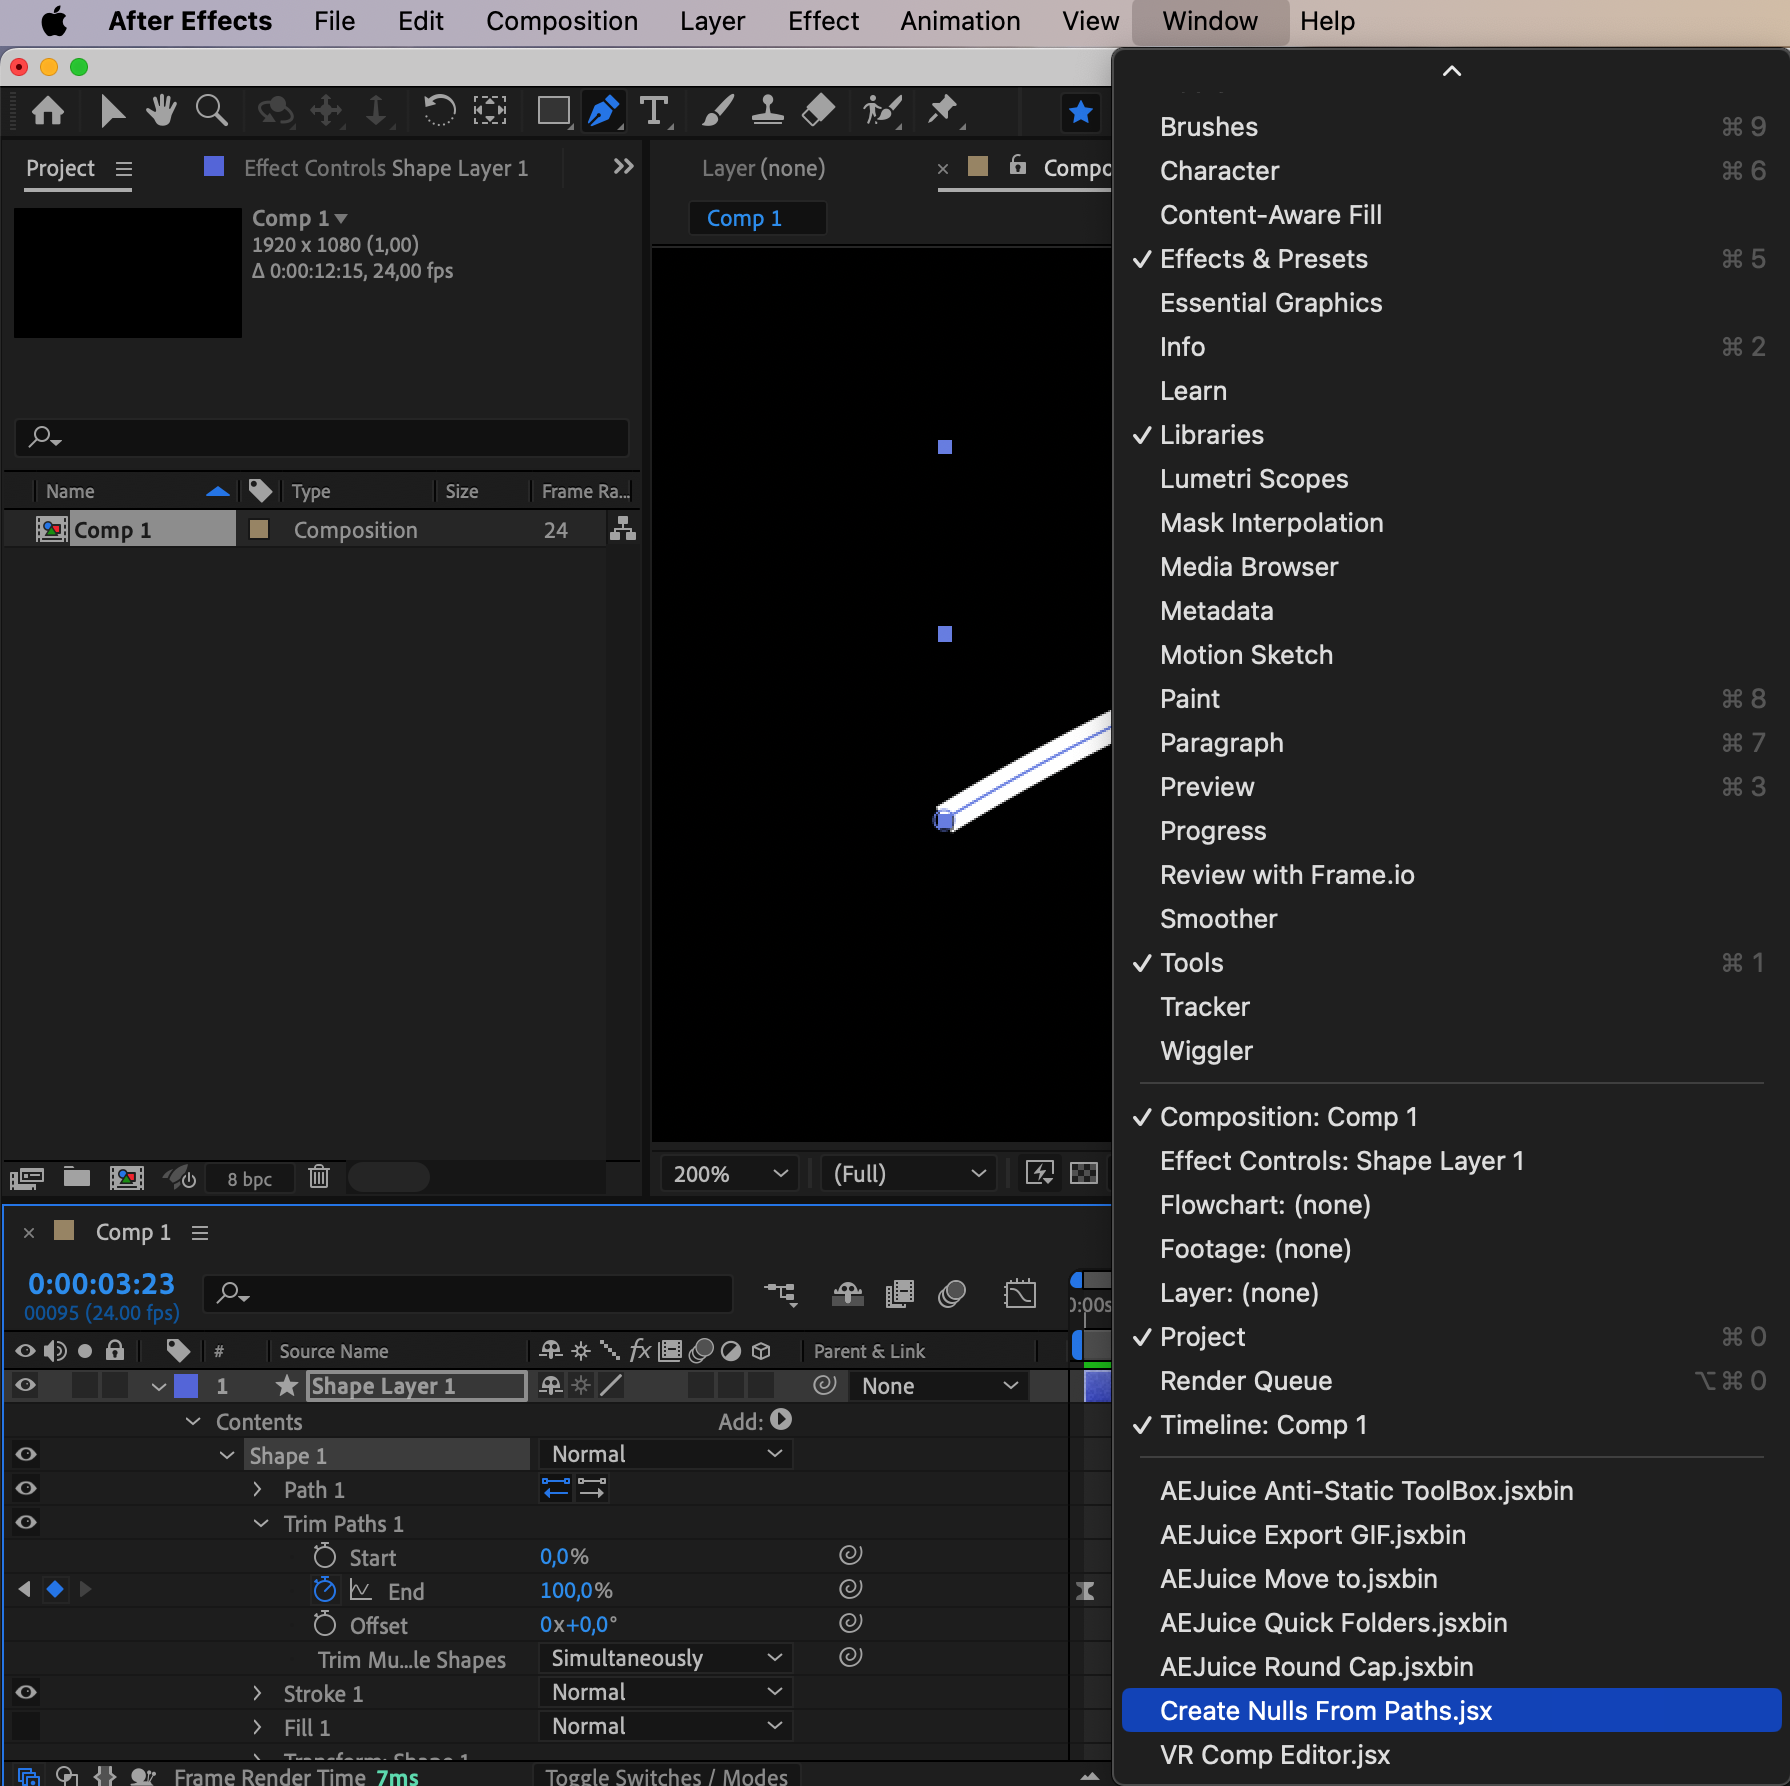1790x1786 pixels.
Task: Expand the Stroke 1 property group
Action: 258,1693
